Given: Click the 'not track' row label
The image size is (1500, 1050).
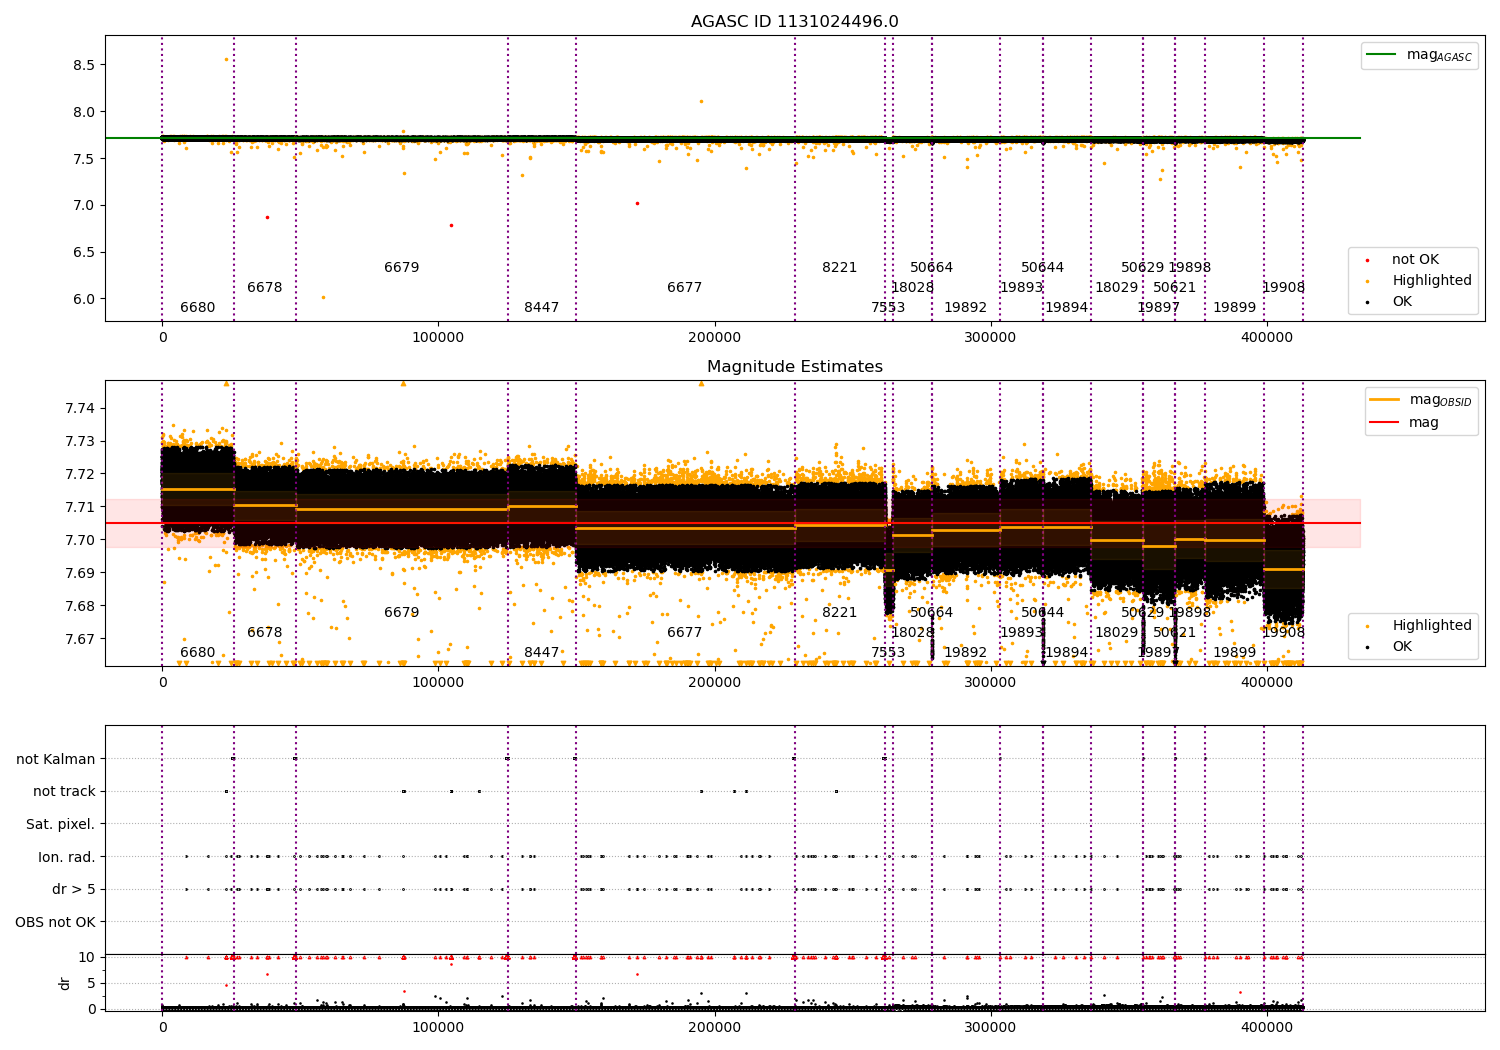Looking at the screenshot, I should point(64,792).
